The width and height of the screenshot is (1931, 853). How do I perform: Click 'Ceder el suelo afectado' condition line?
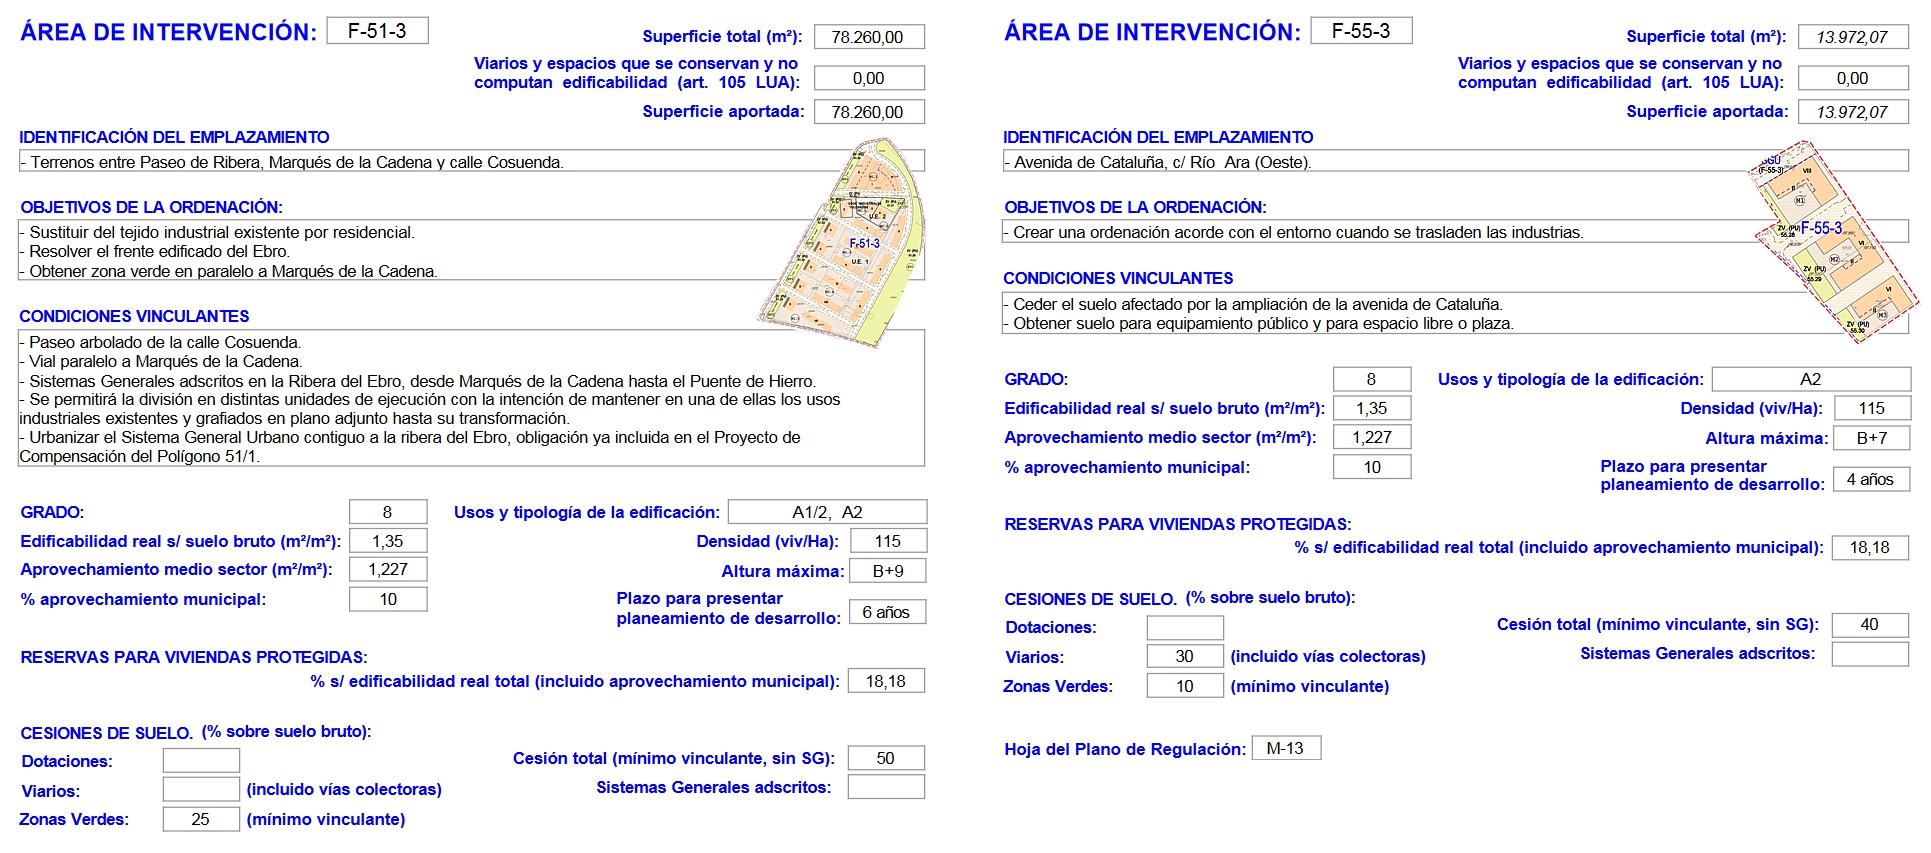(1253, 304)
